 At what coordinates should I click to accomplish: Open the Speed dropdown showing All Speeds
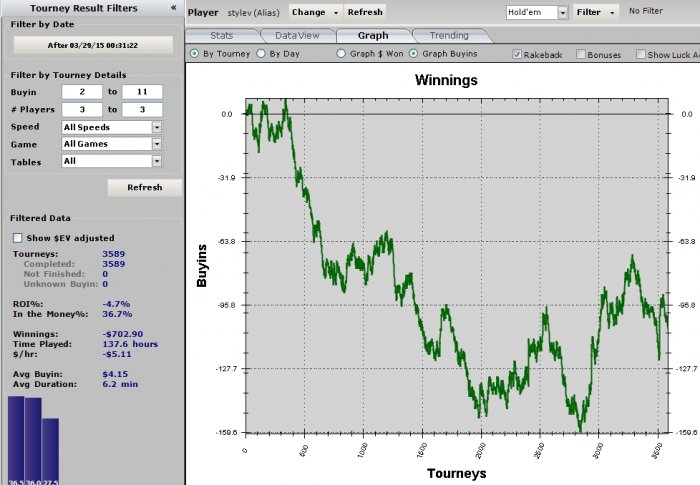click(112, 127)
